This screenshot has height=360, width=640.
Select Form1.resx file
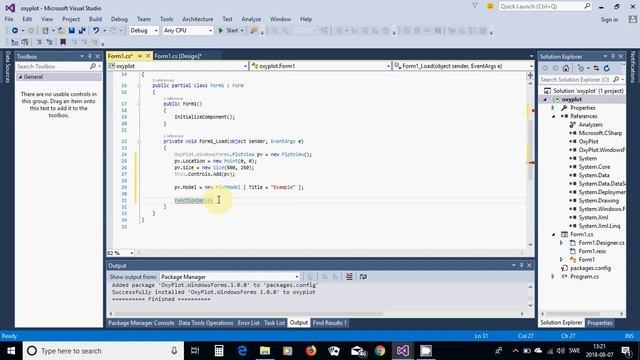pyautogui.click(x=592, y=251)
